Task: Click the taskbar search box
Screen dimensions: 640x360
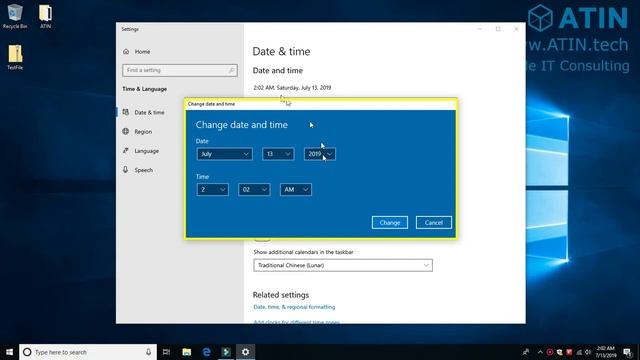Action: click(x=88, y=352)
